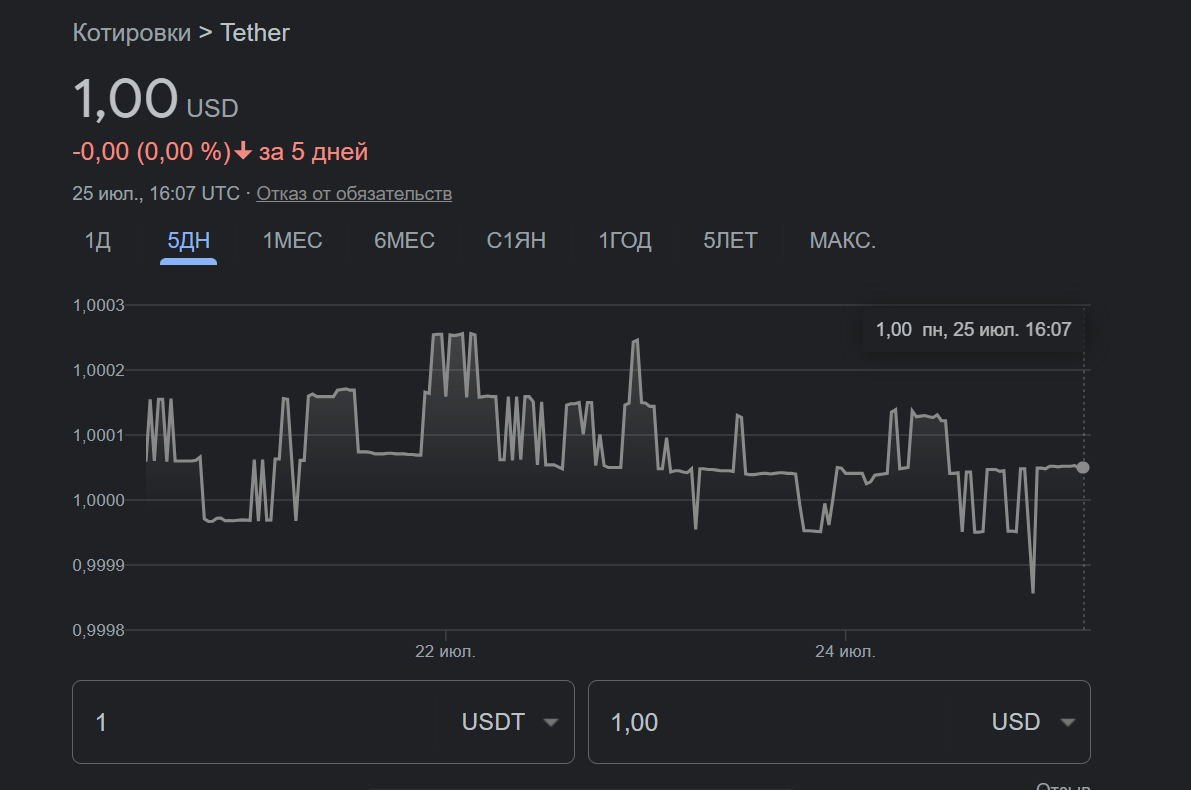Screen dimensions: 1191x790
Task: Focus the USD amount input field
Action: click(780, 722)
